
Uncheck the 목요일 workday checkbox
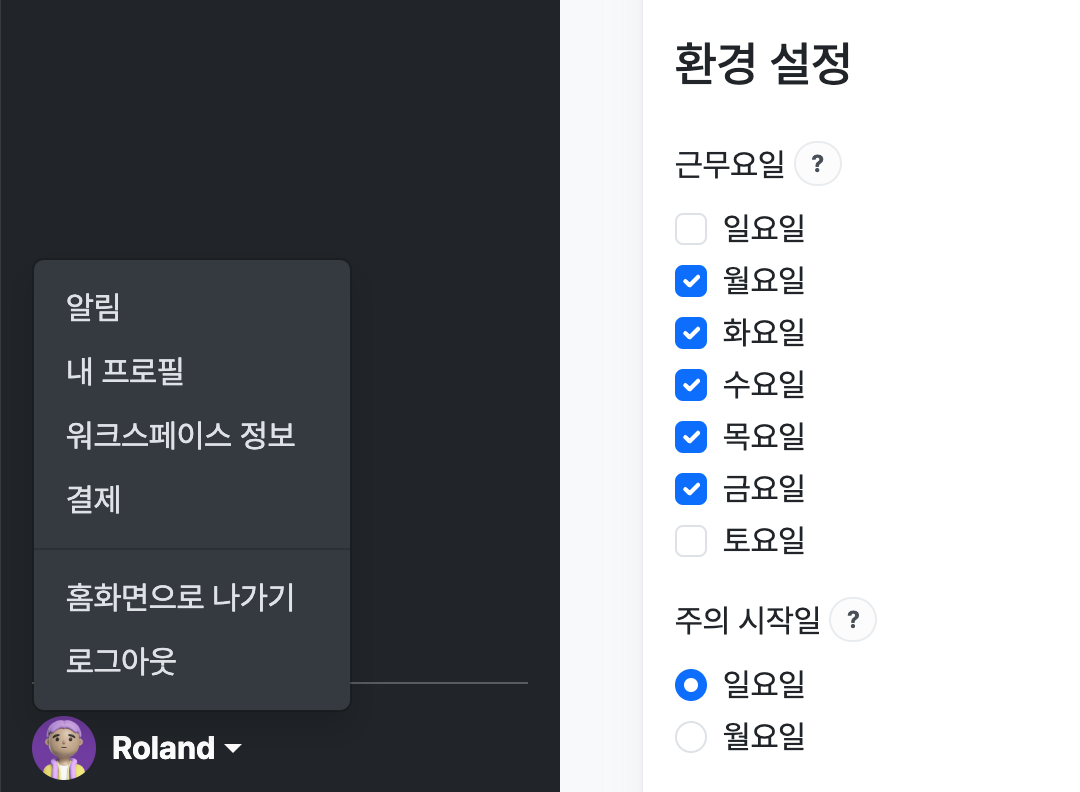(691, 437)
